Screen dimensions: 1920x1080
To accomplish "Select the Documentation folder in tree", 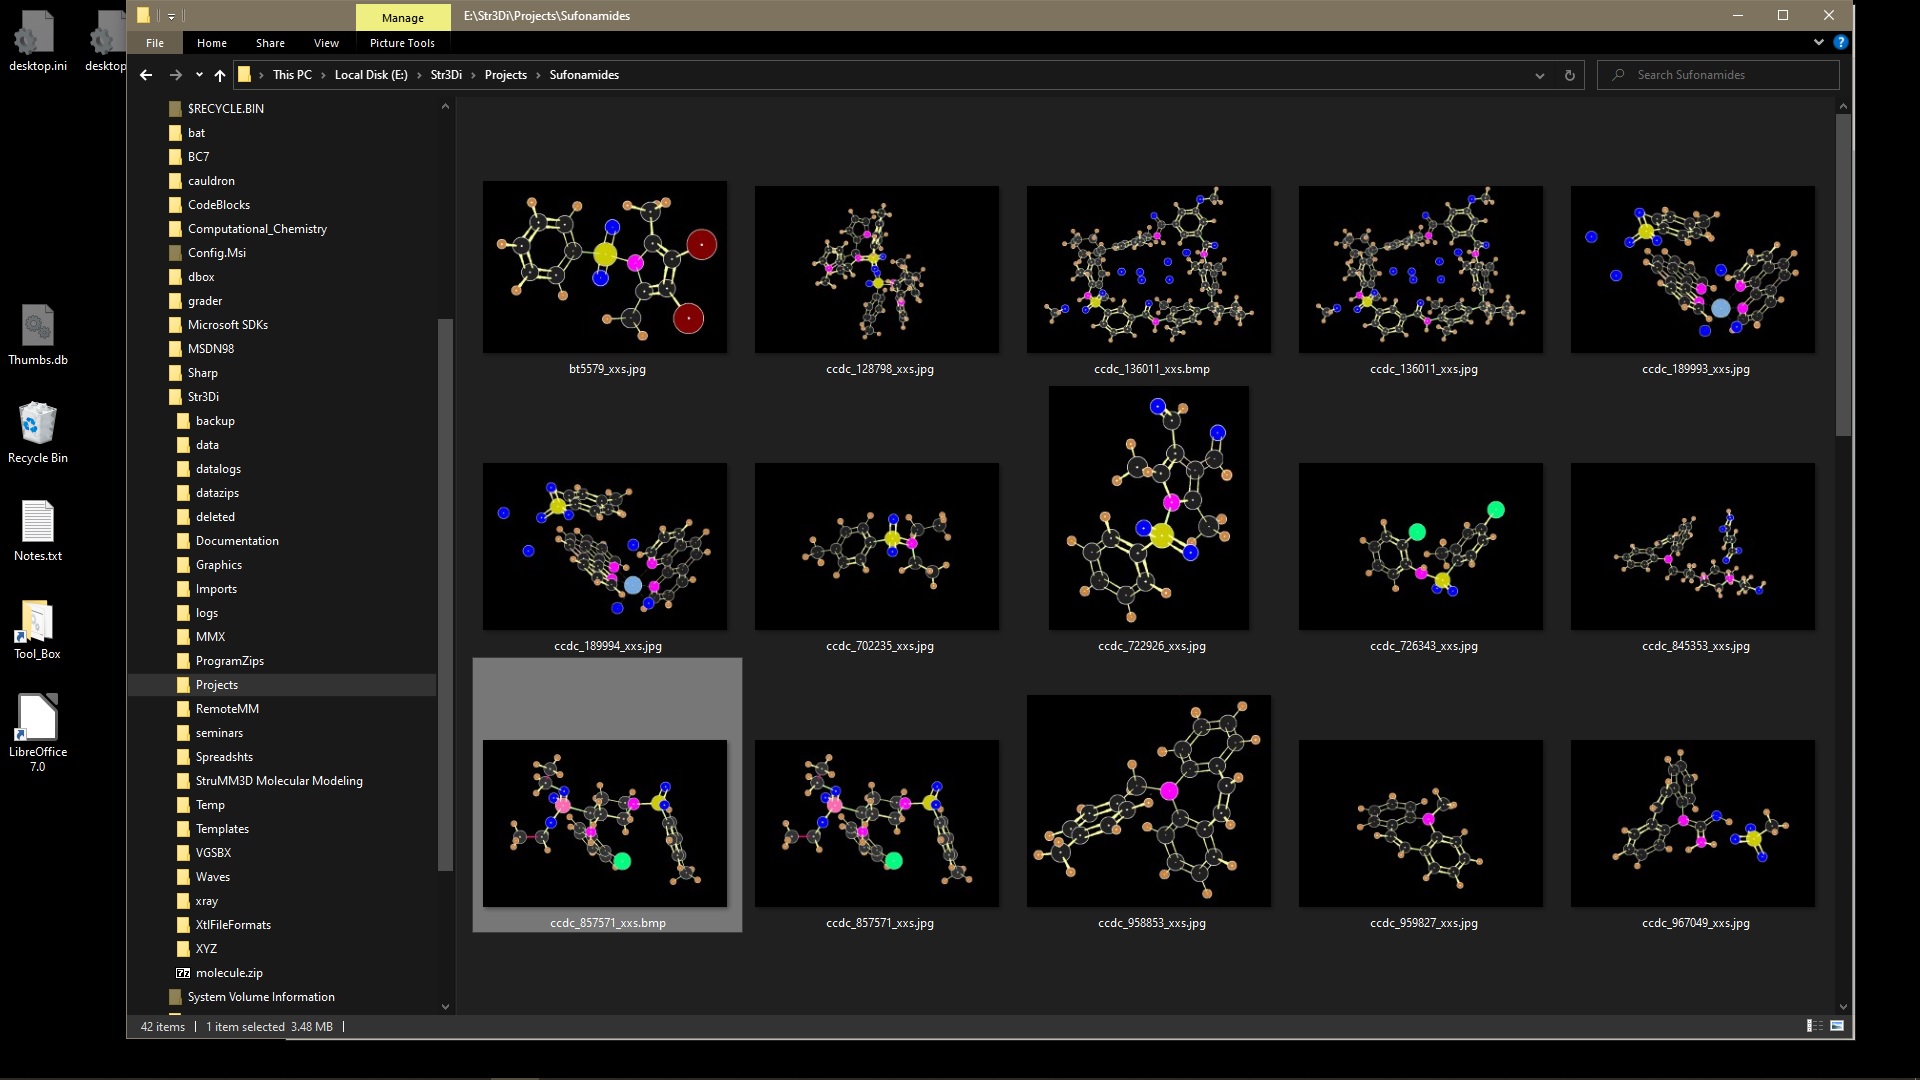I will 237,541.
